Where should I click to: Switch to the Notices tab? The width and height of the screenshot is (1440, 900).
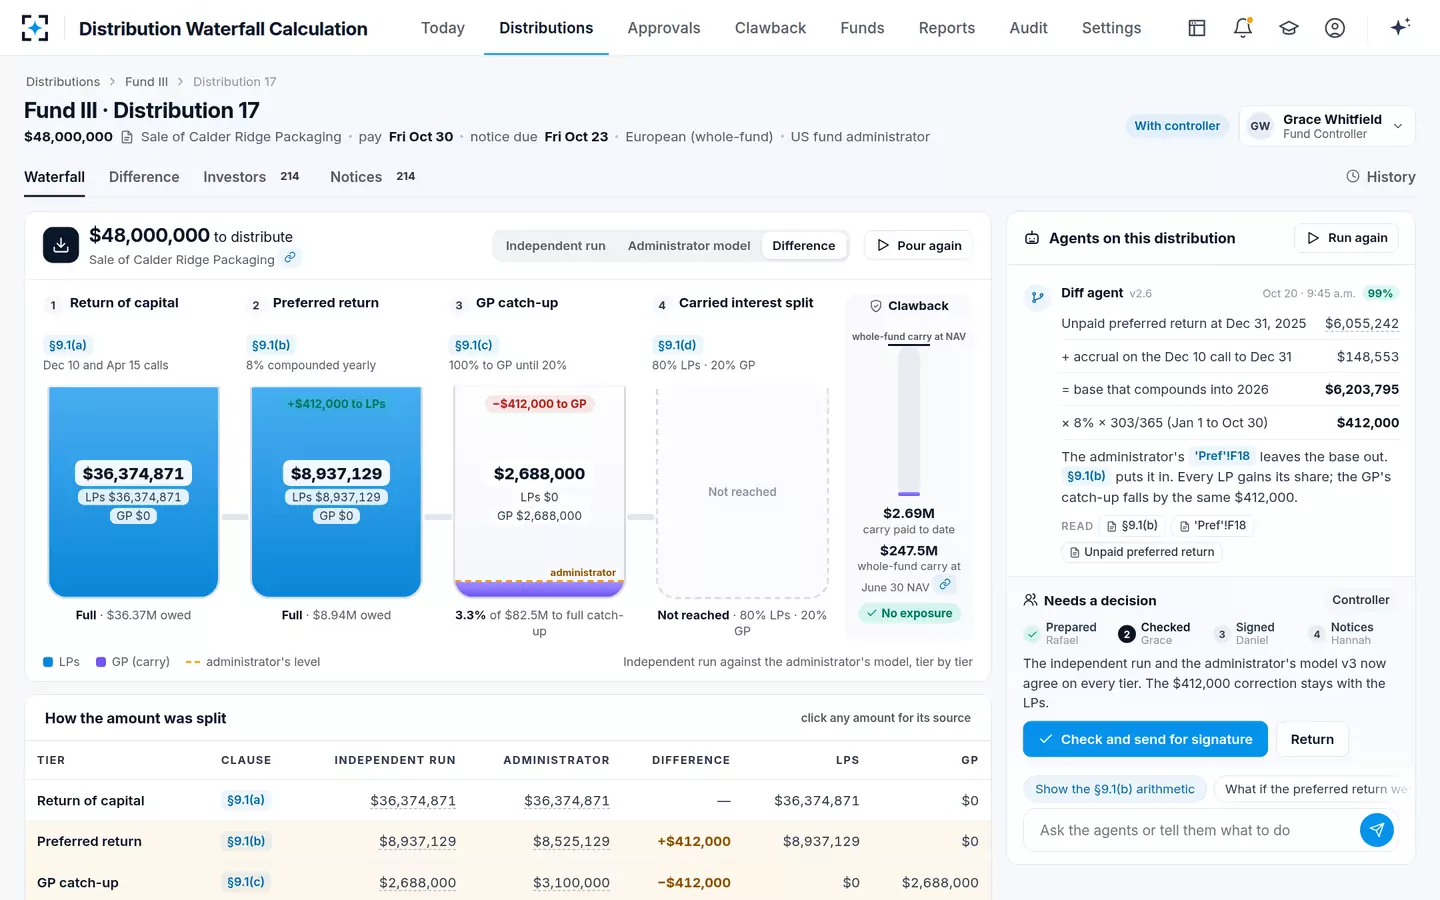(x=372, y=177)
